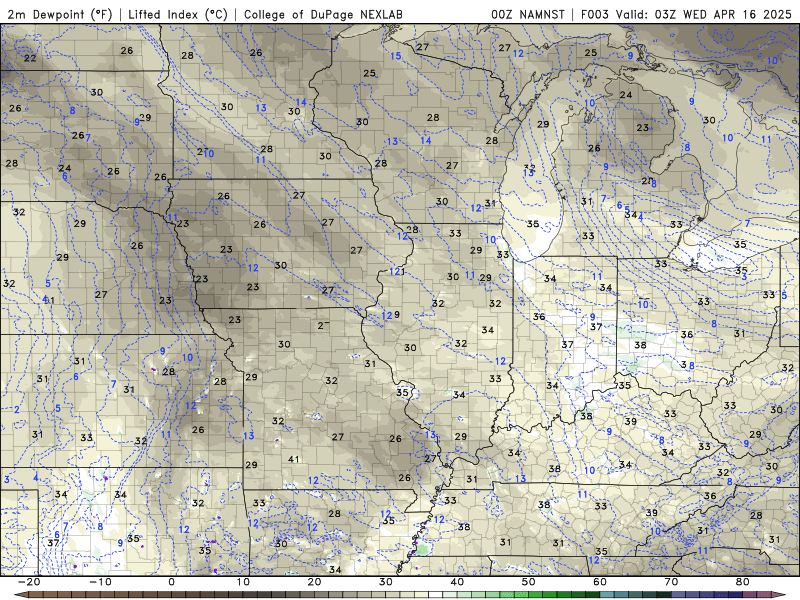Click the black dewpoint value 41 on the map
Image resolution: width=800 pixels, height=600 pixels.
[x=293, y=459]
